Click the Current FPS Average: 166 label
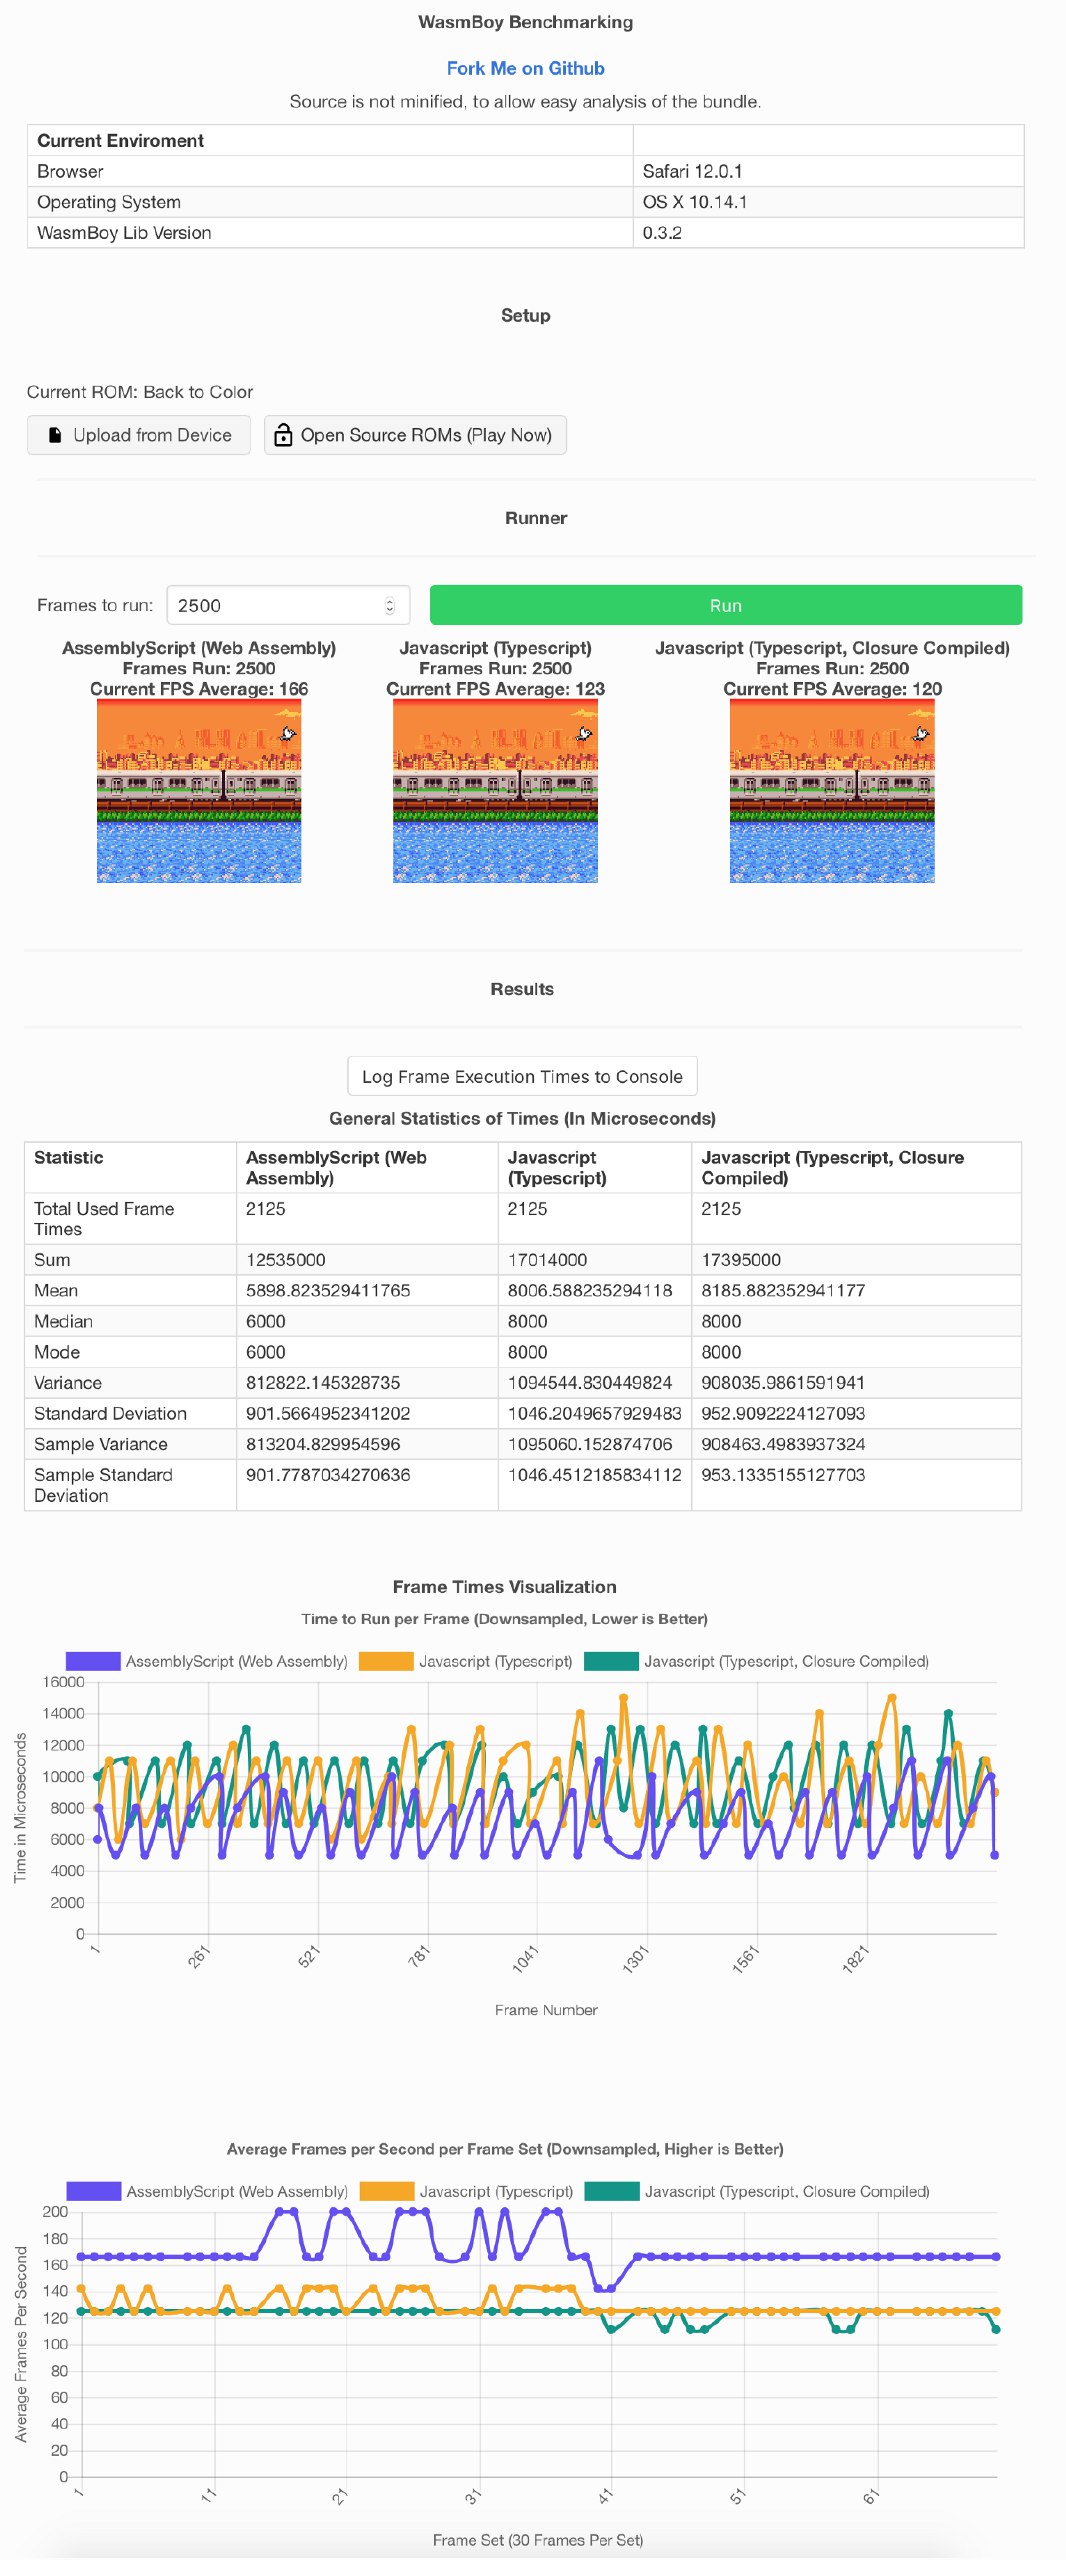The width and height of the screenshot is (1066, 2560). pos(199,689)
